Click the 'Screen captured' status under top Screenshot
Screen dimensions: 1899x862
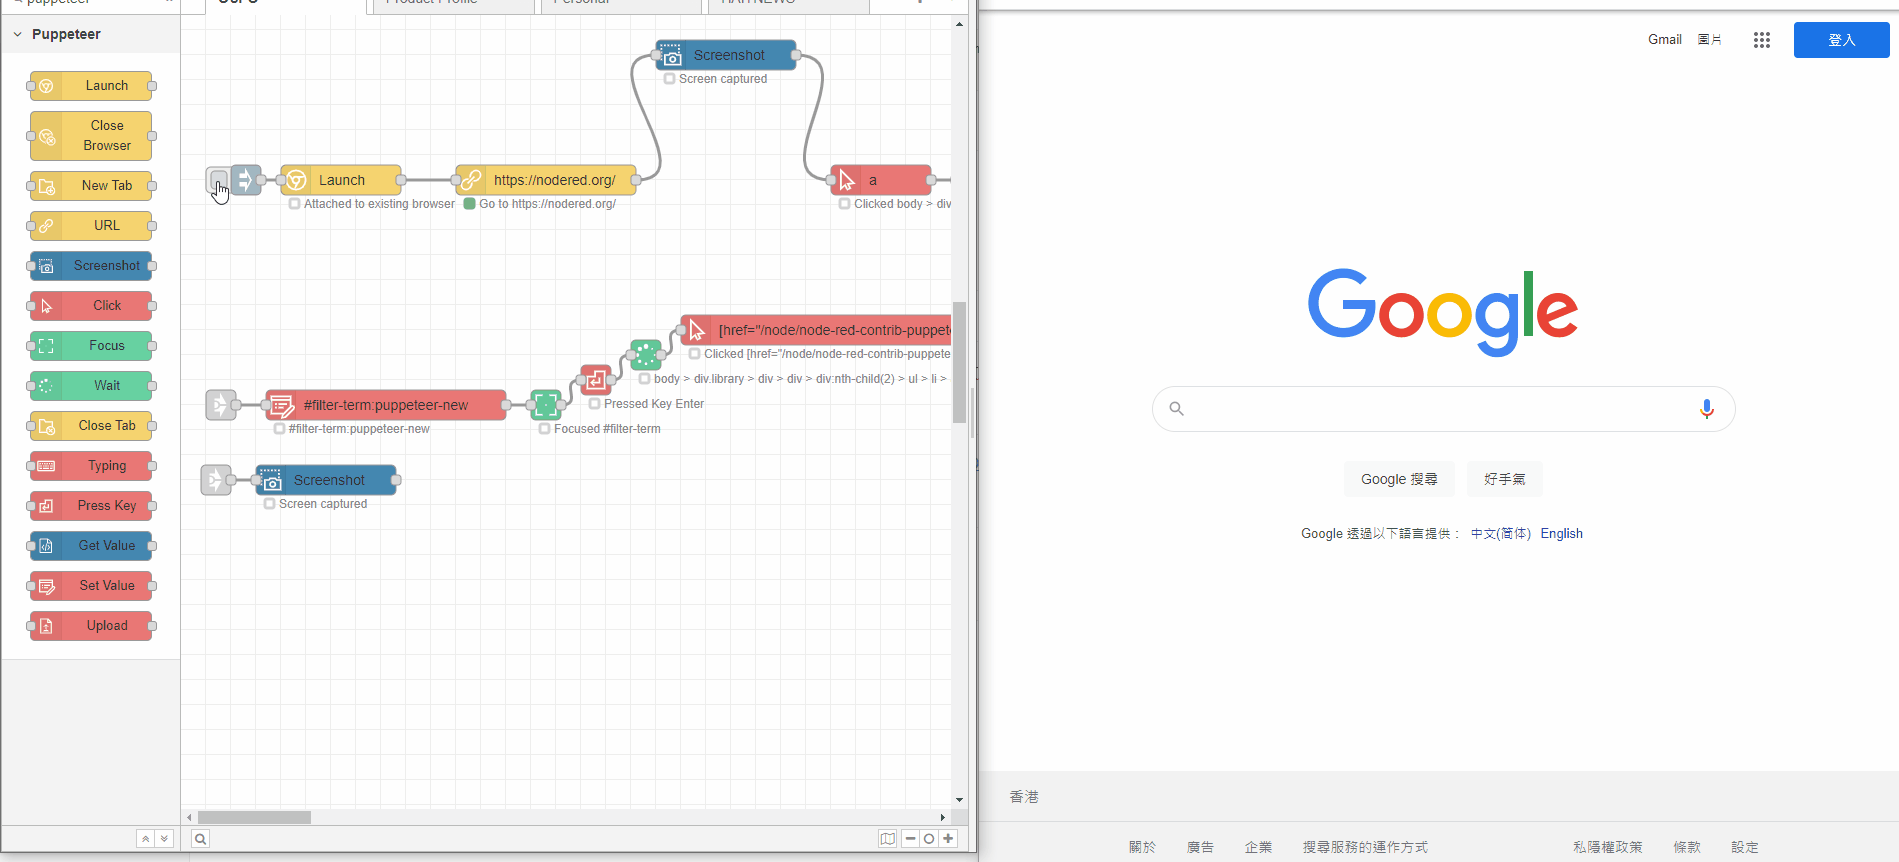pyautogui.click(x=723, y=79)
